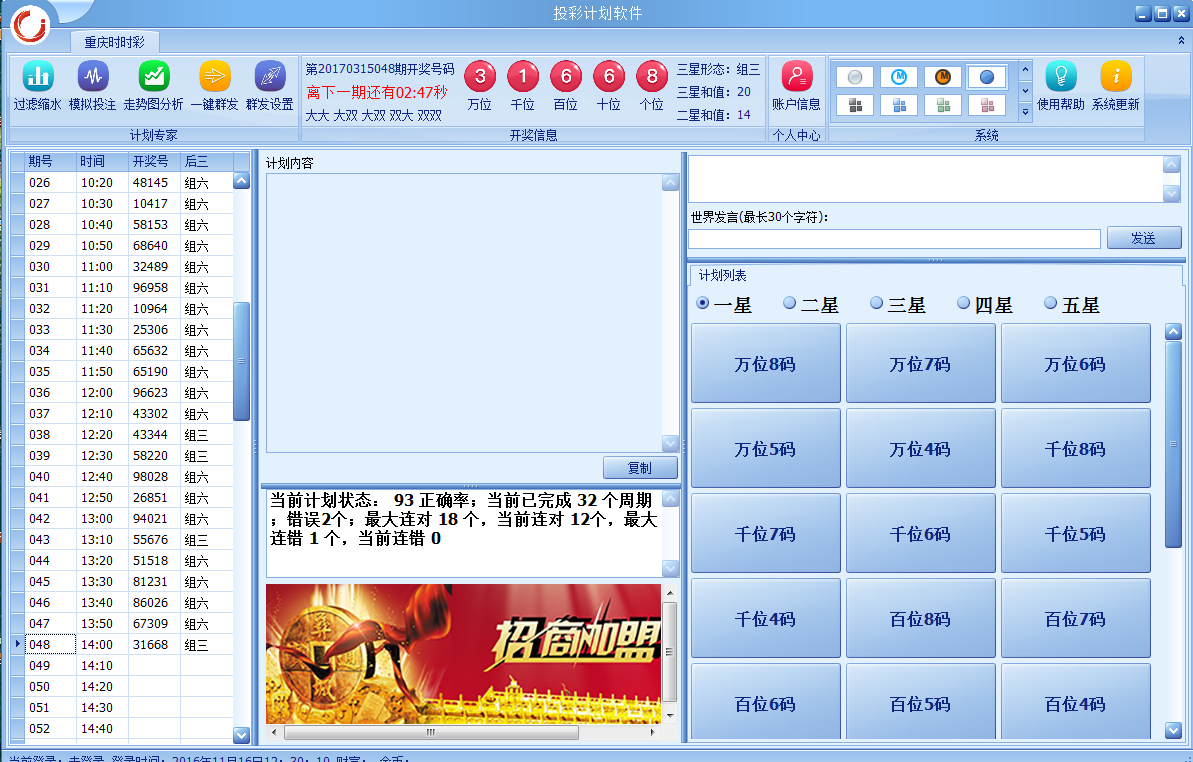The height and width of the screenshot is (762, 1193).
Task: Select the 万位8码 plan
Action: 765,364
